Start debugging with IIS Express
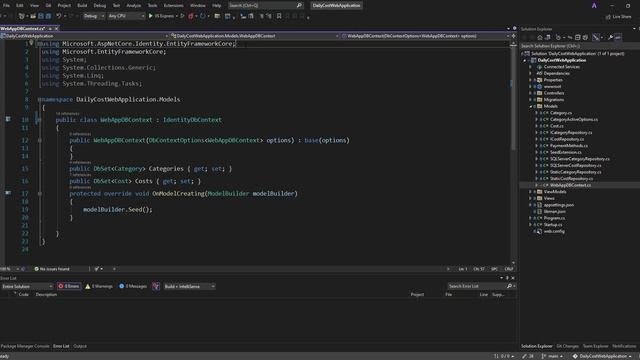The image size is (640, 360). click(162, 16)
